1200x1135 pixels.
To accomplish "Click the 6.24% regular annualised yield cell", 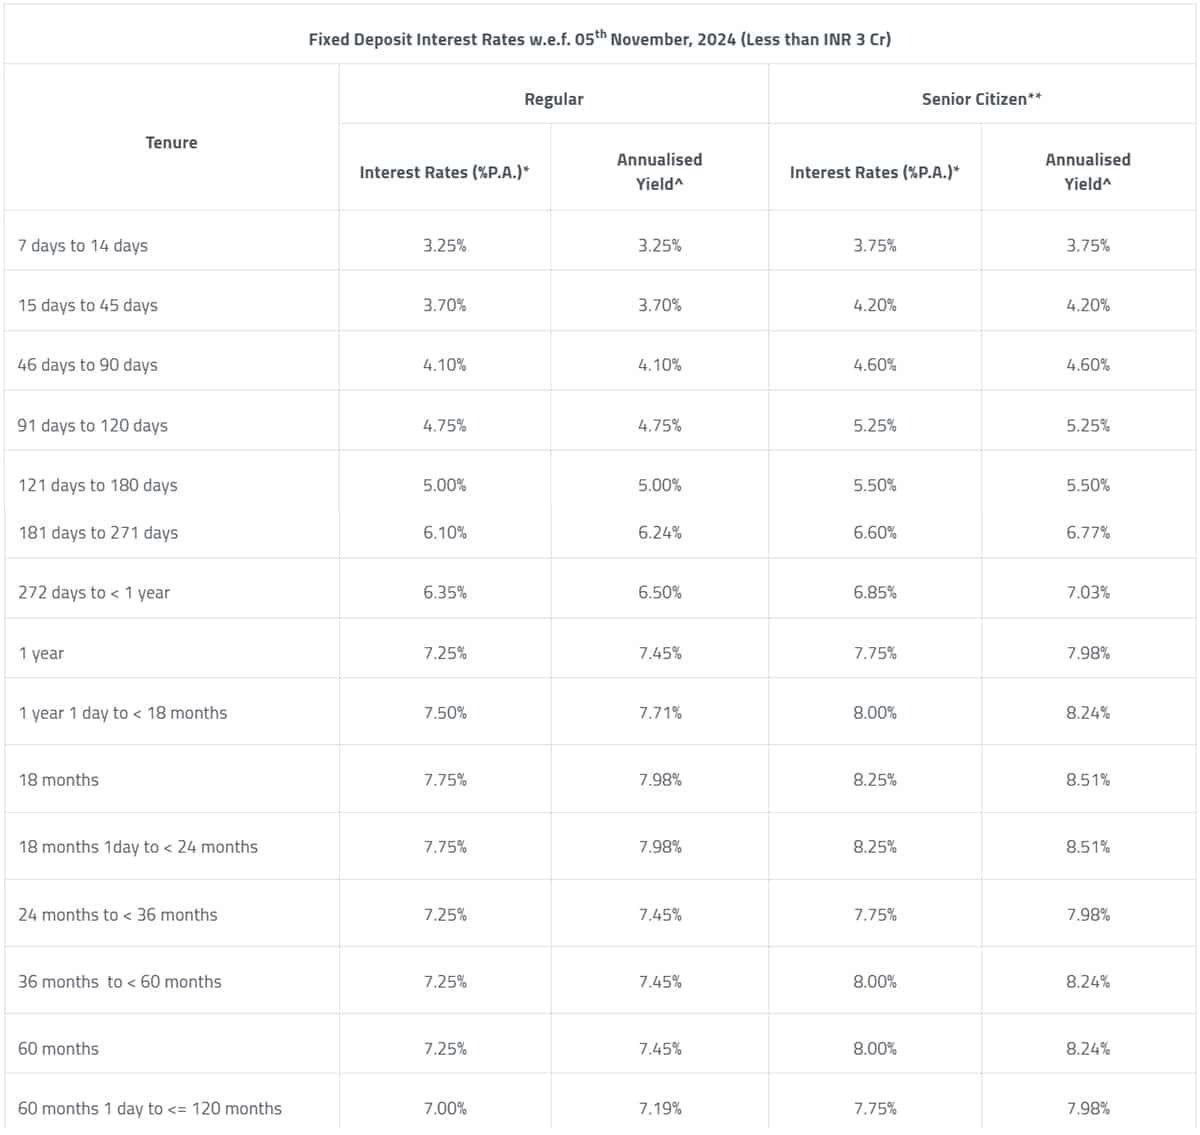I will click(x=659, y=533).
